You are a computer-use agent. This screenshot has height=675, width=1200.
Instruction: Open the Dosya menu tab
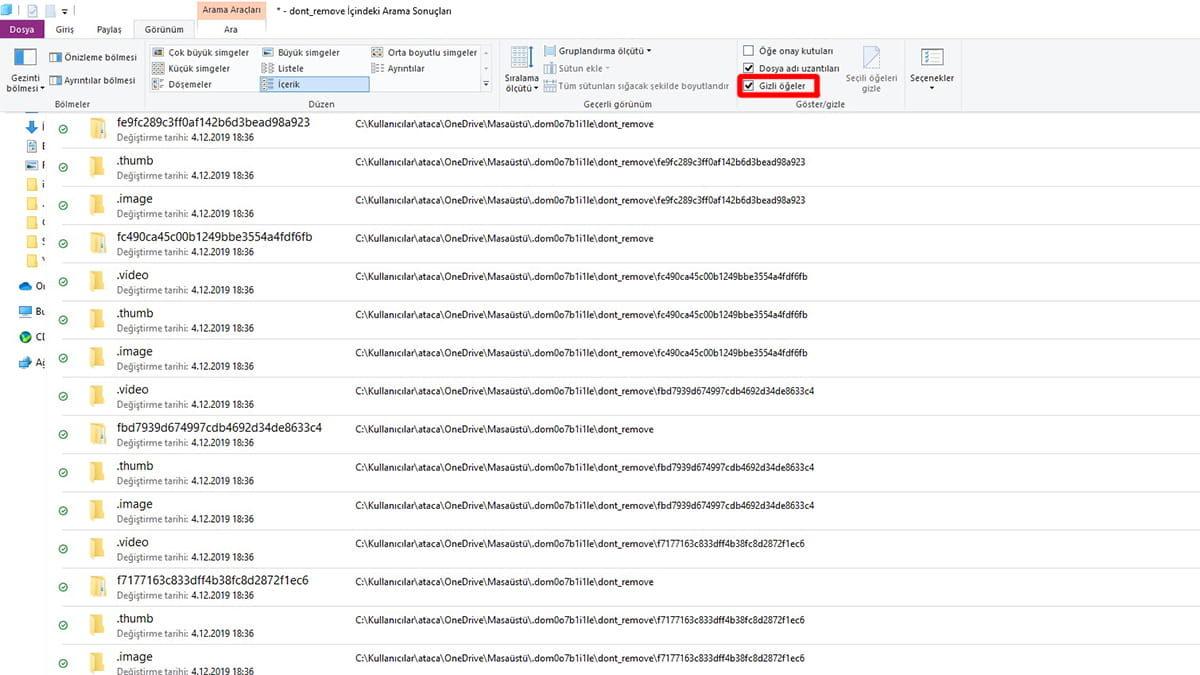click(21, 30)
